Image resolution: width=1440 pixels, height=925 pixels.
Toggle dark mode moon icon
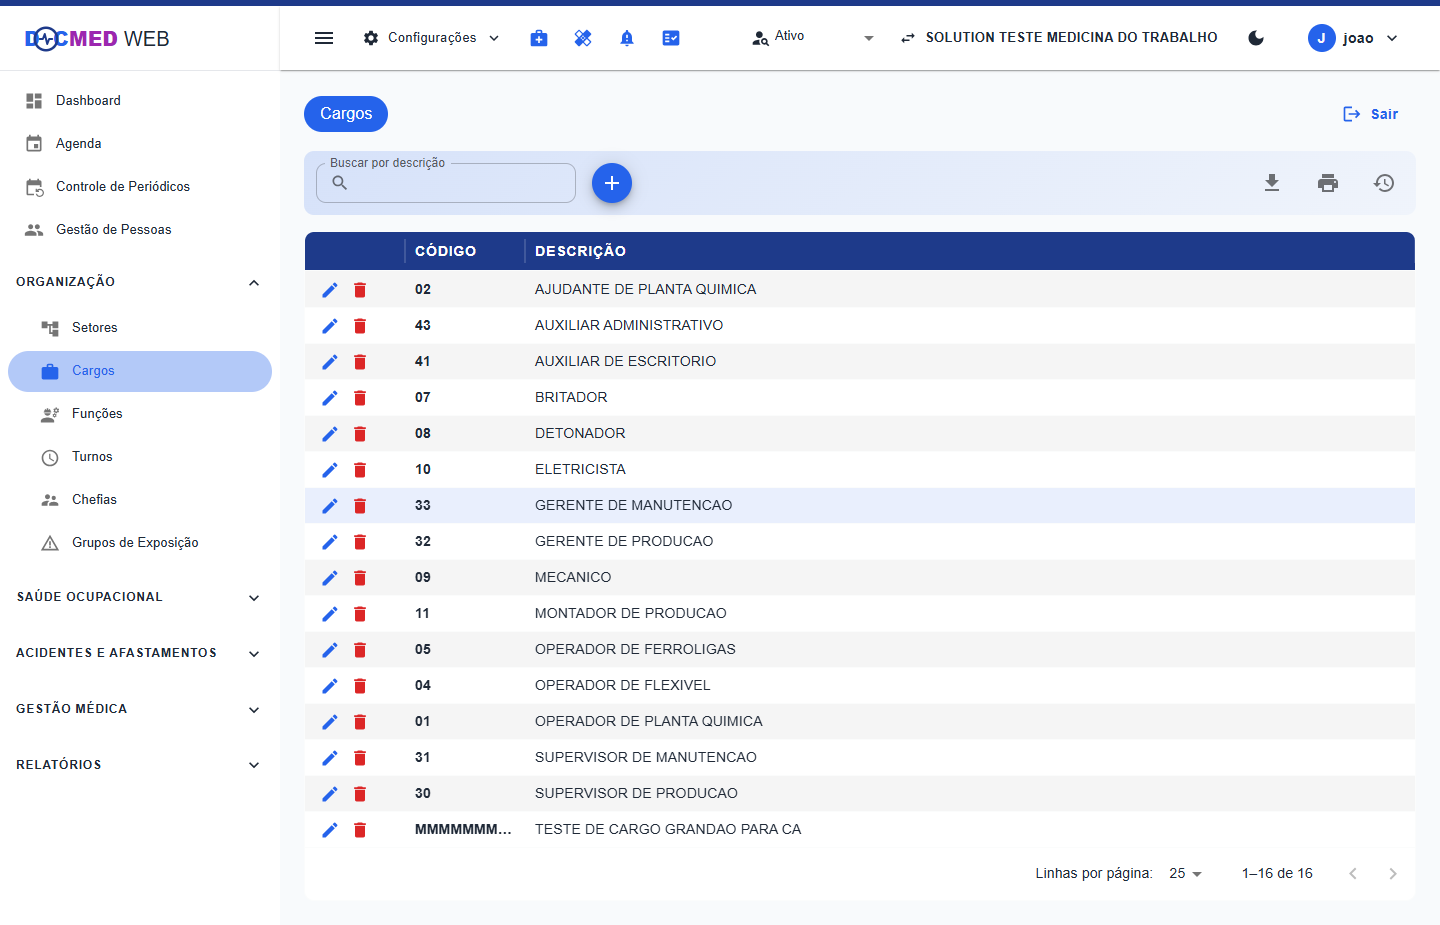coord(1256,38)
